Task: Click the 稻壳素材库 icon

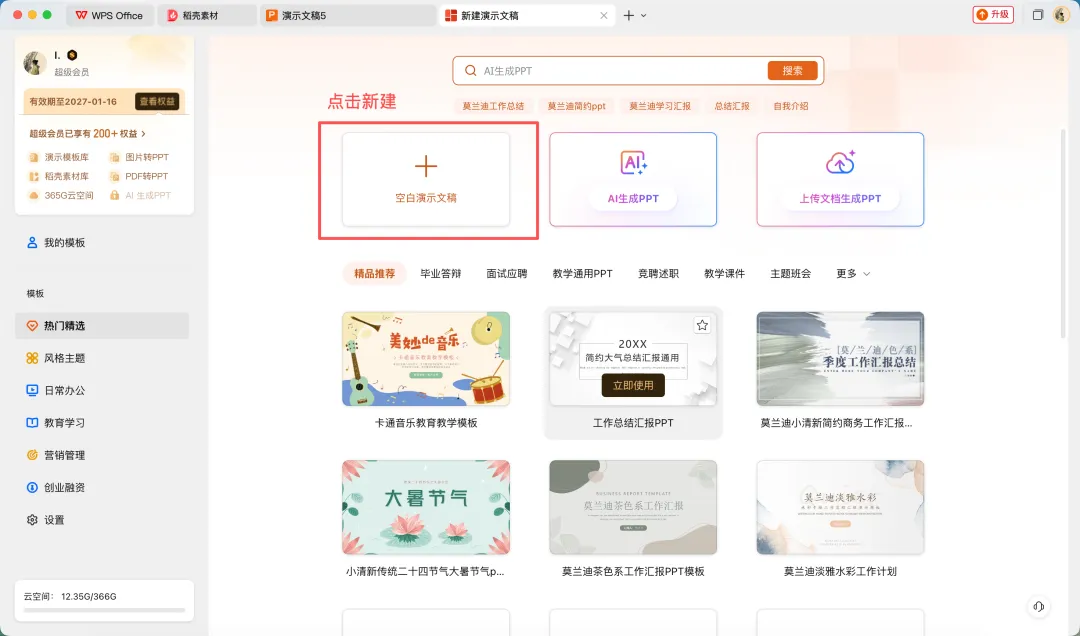Action: tap(33, 176)
